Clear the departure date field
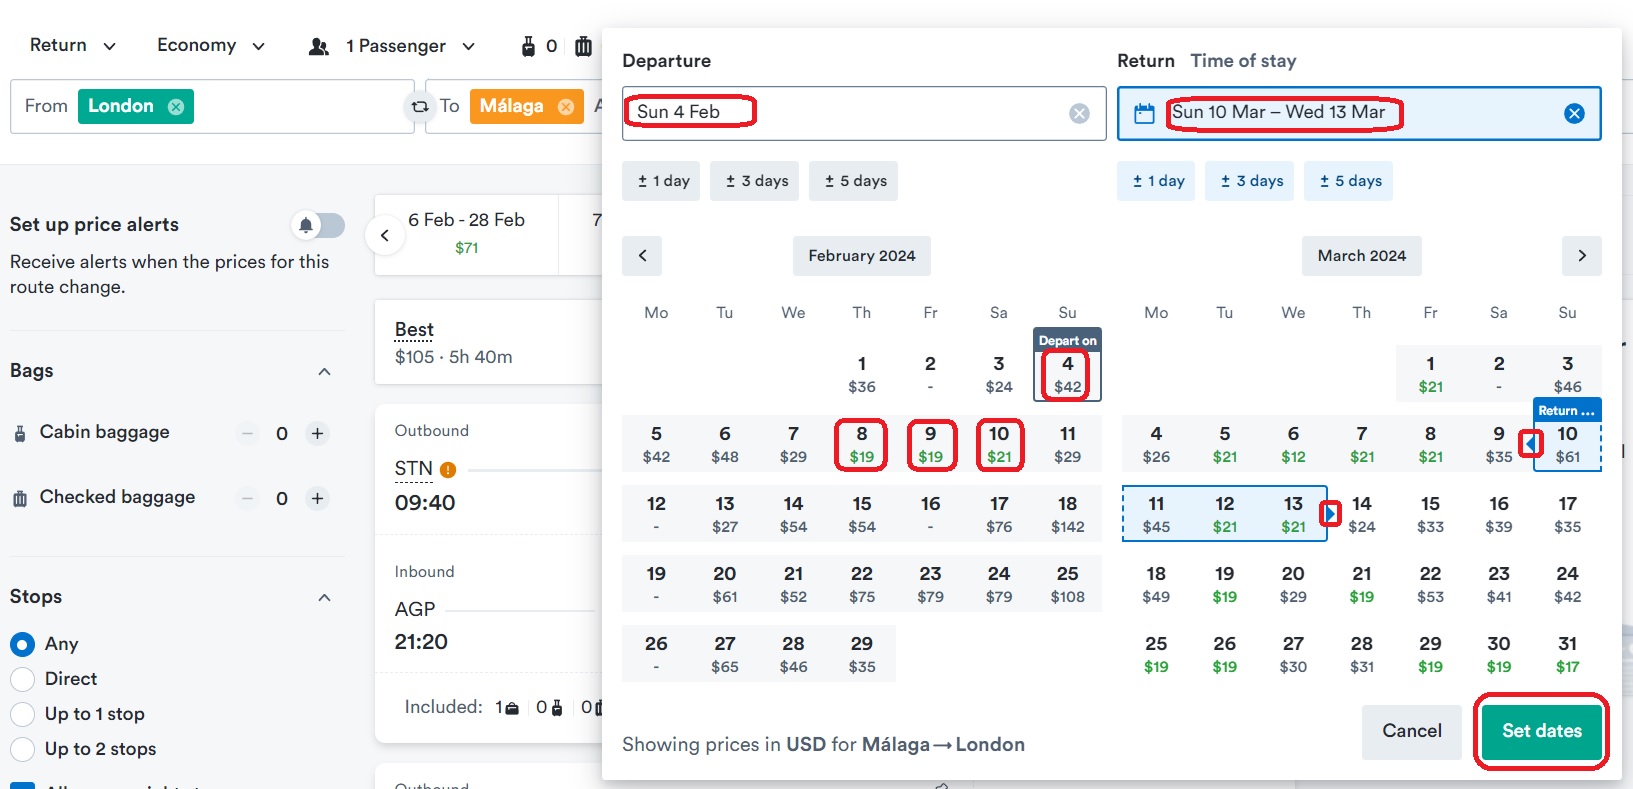The width and height of the screenshot is (1633, 789). coord(1079,113)
